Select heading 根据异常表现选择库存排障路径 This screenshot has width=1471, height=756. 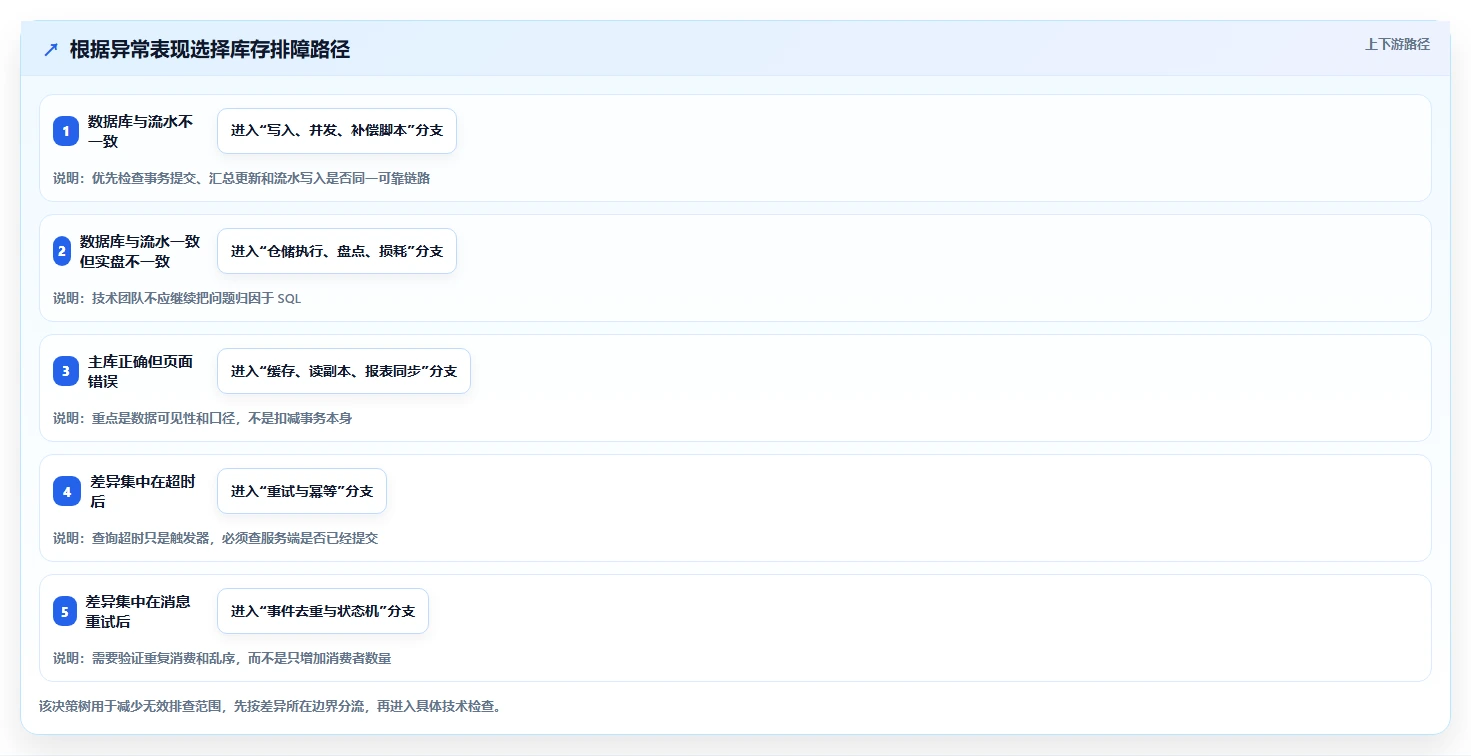click(210, 49)
